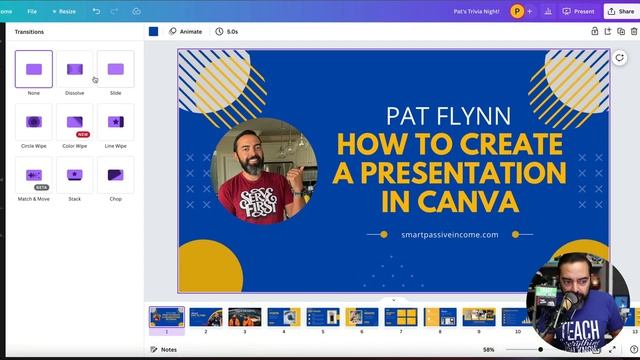Apply the Color Wipe transition
The height and width of the screenshot is (360, 640).
coord(75,122)
